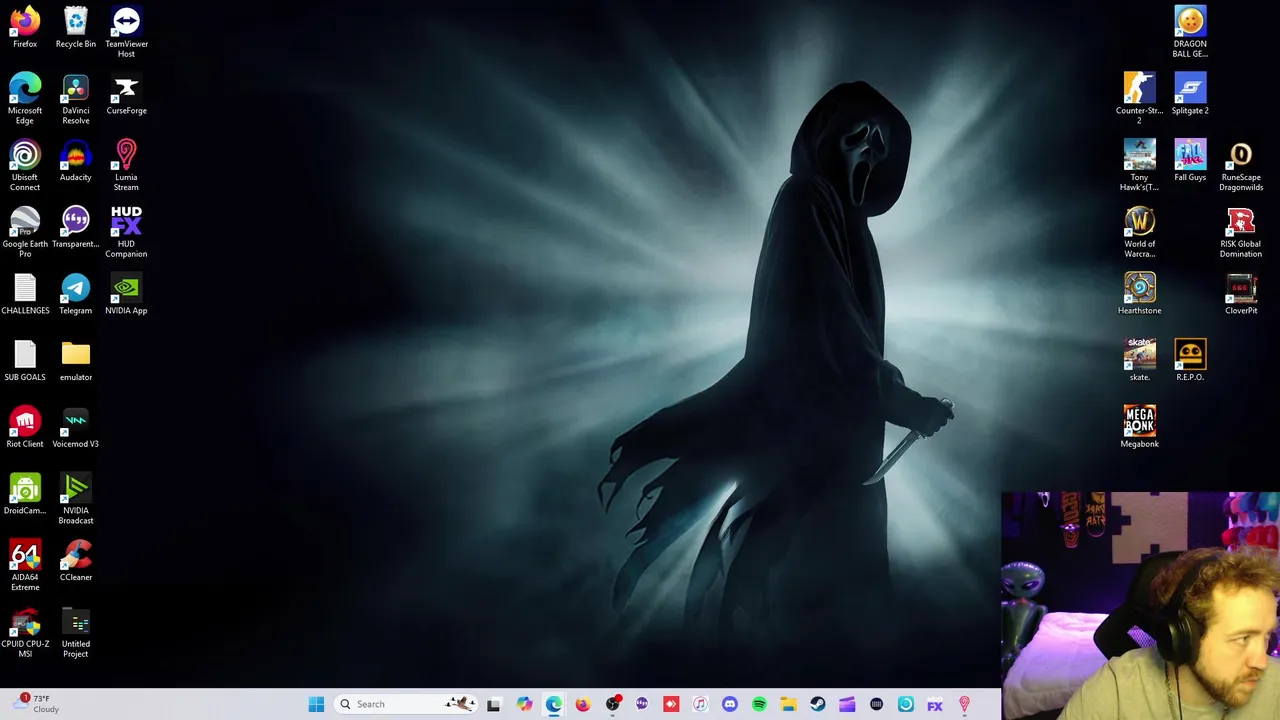1280x720 pixels.
Task: Select the Megabonk desktop icon
Action: (x=1139, y=428)
